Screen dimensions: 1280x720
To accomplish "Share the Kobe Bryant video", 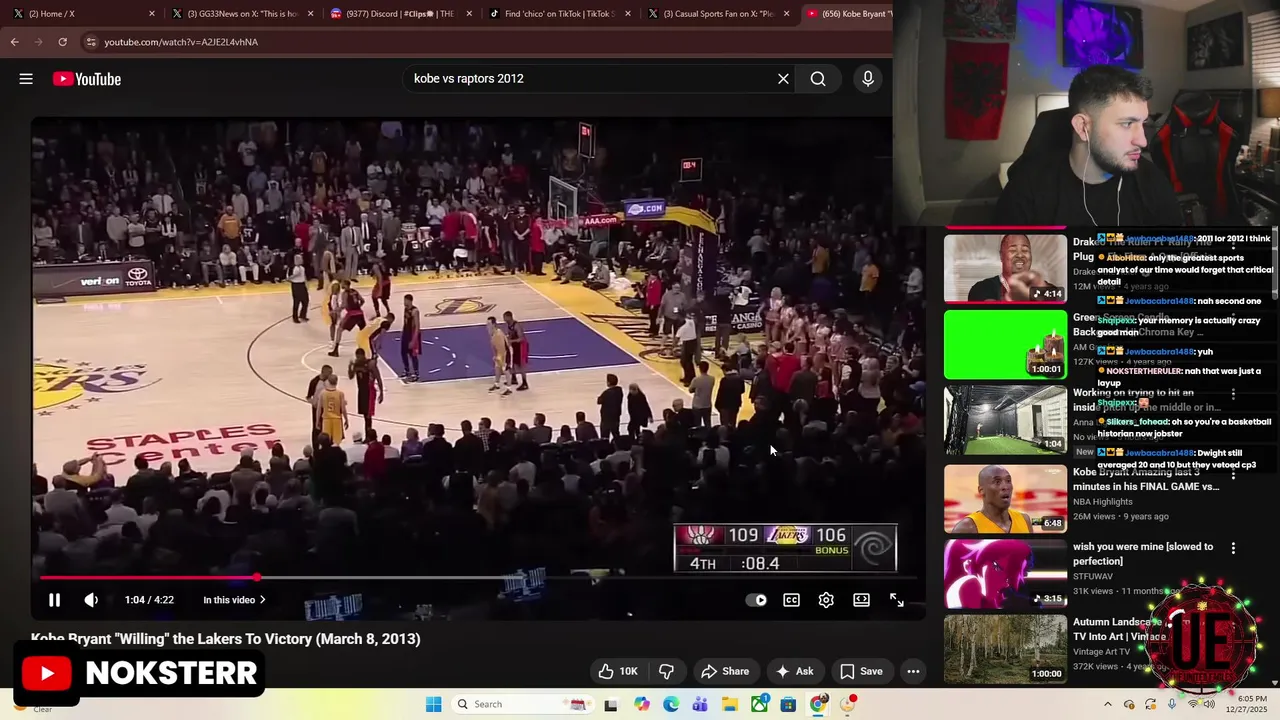I will [x=725, y=671].
